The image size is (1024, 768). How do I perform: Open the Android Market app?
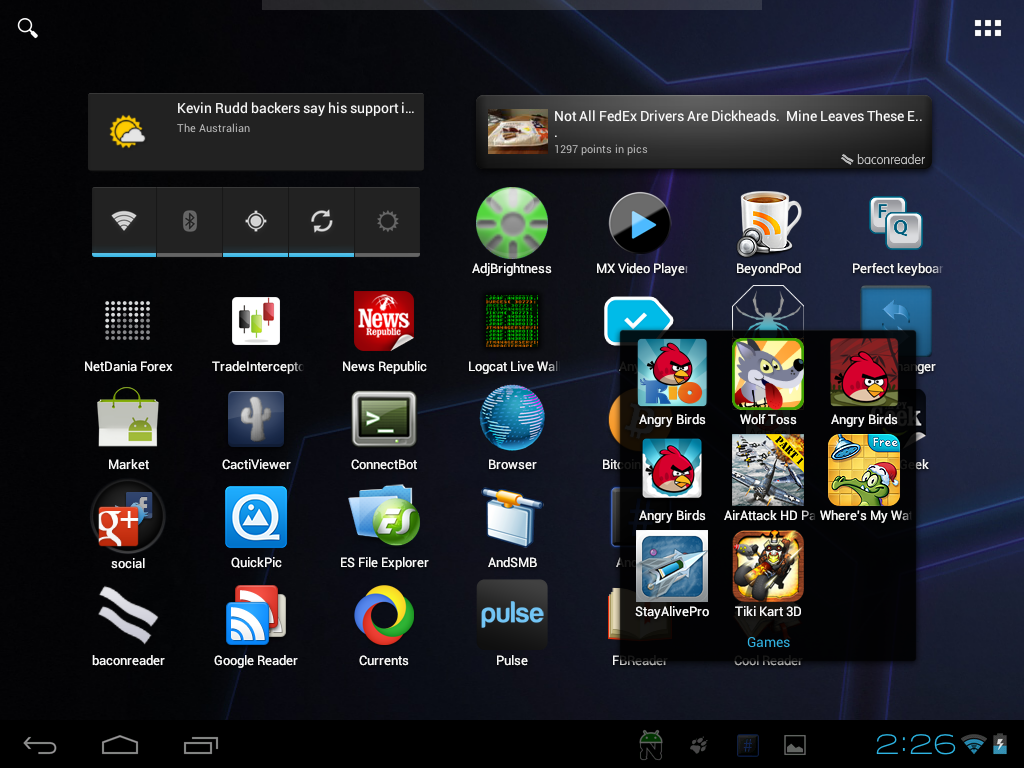(x=128, y=420)
